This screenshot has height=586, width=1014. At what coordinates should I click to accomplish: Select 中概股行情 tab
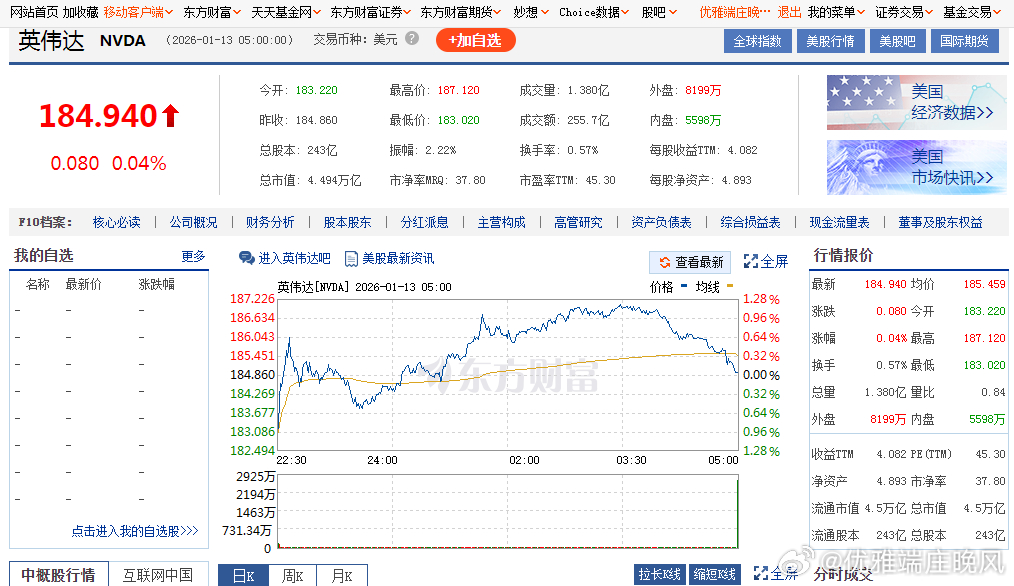pyautogui.click(x=58, y=574)
